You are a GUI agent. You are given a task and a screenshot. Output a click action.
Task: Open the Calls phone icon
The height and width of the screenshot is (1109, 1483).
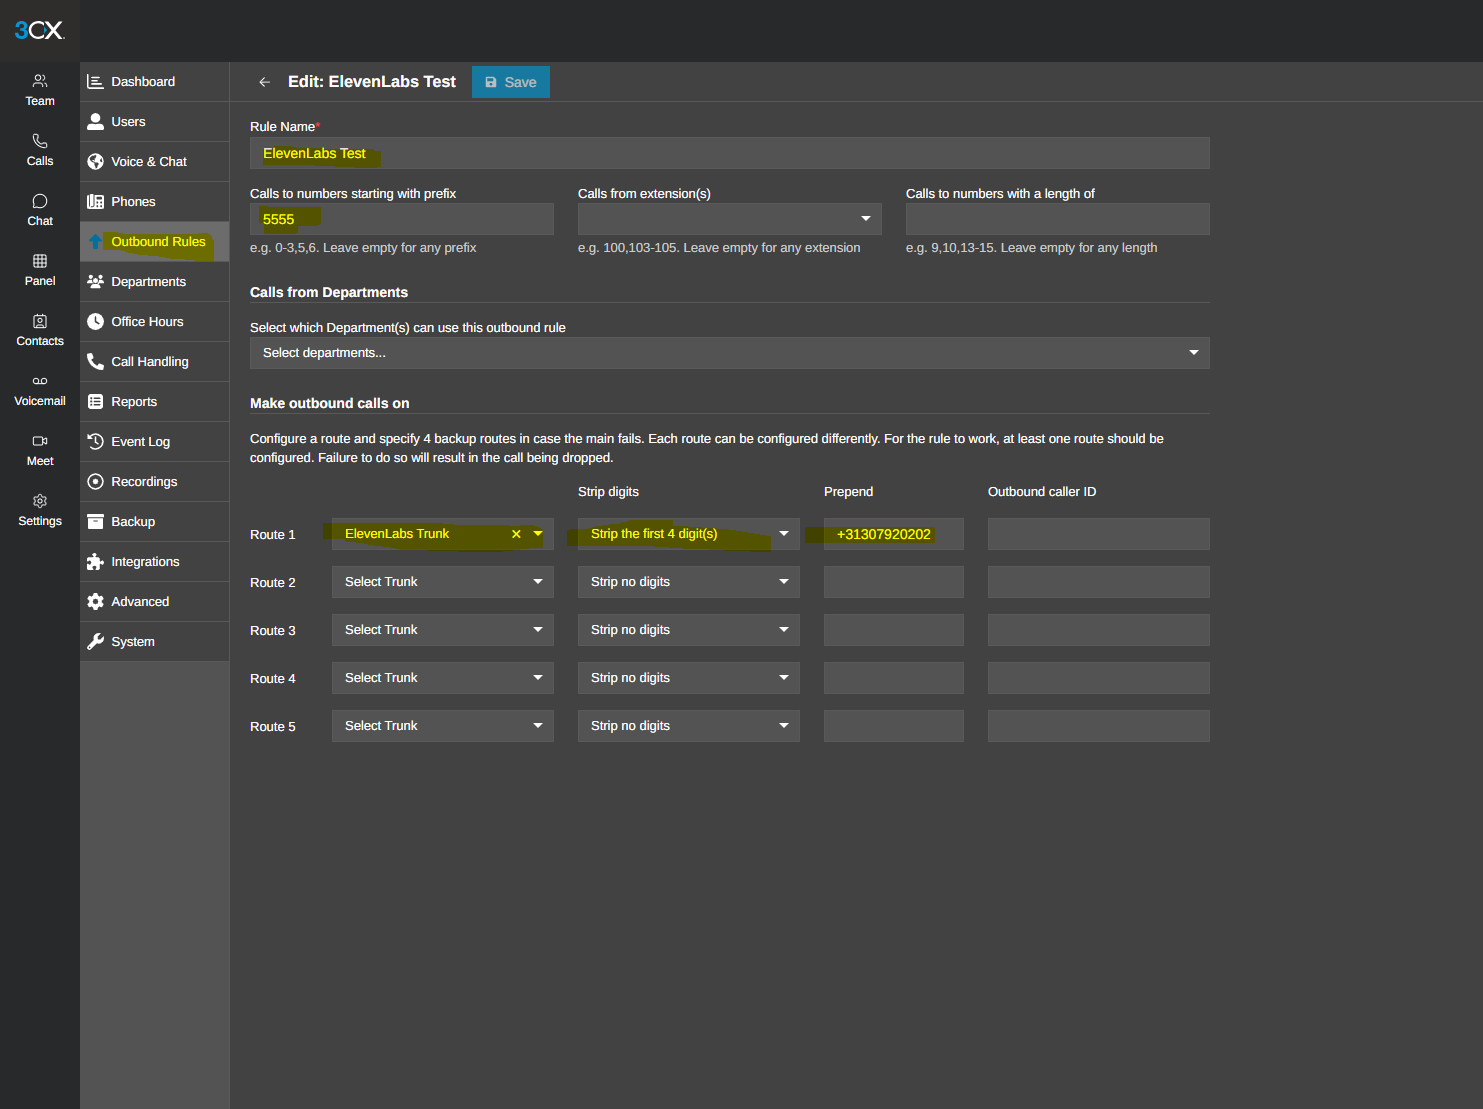40,141
